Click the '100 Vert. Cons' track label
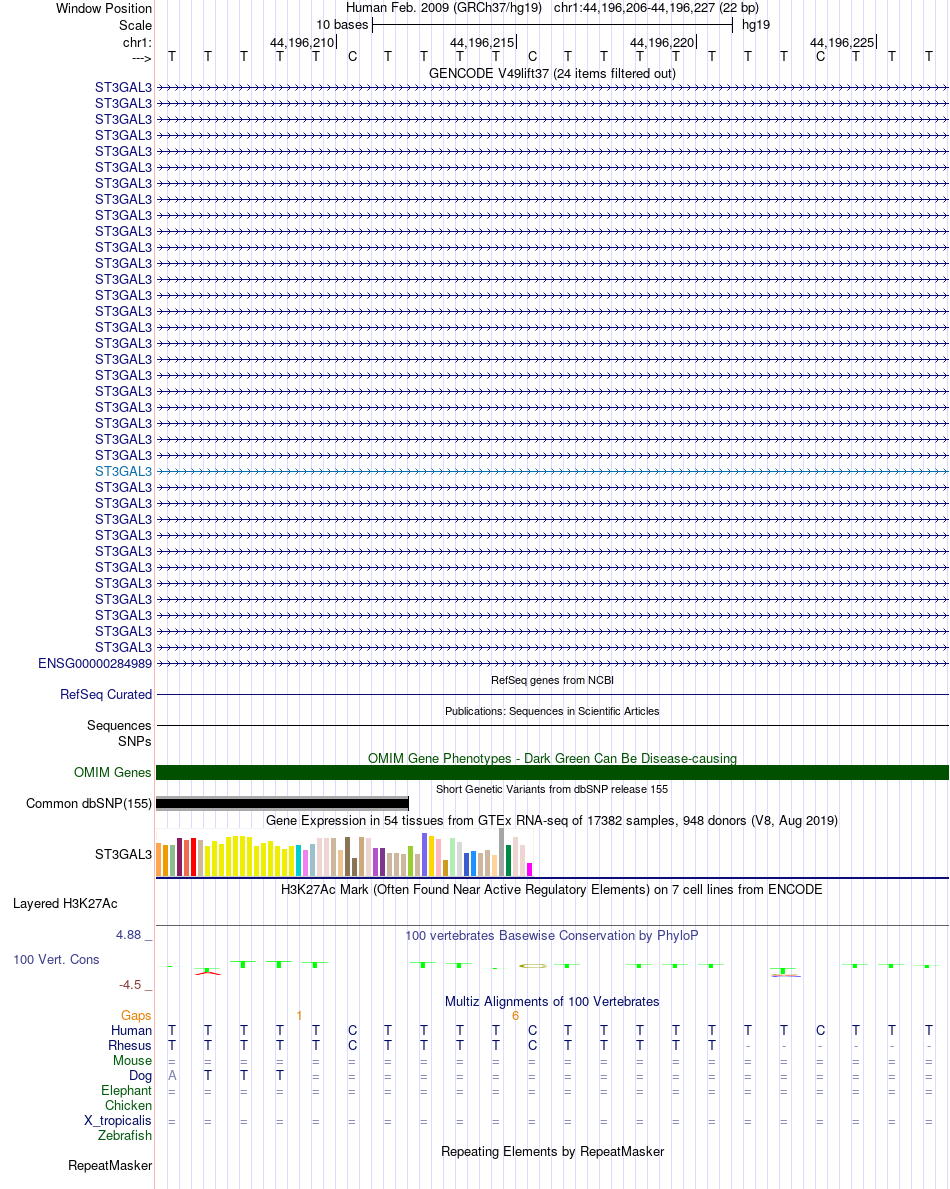This screenshot has height=1189, width=950. coord(56,960)
